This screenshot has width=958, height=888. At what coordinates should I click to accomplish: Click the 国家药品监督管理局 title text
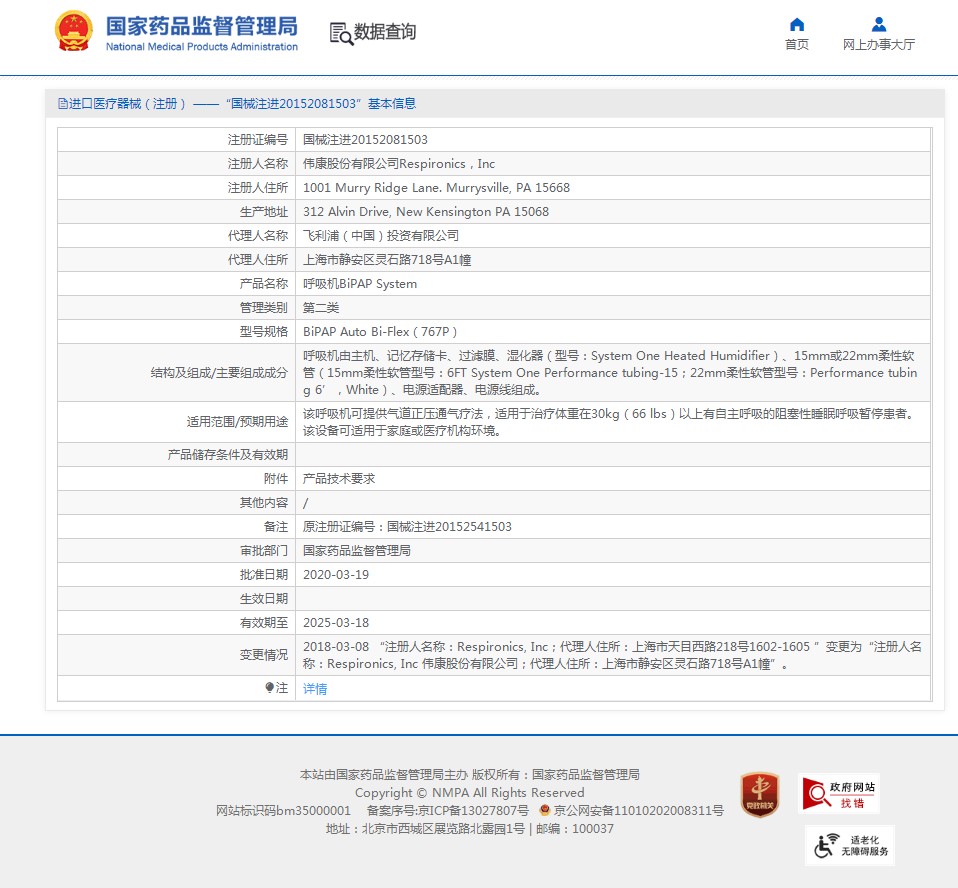[201, 26]
